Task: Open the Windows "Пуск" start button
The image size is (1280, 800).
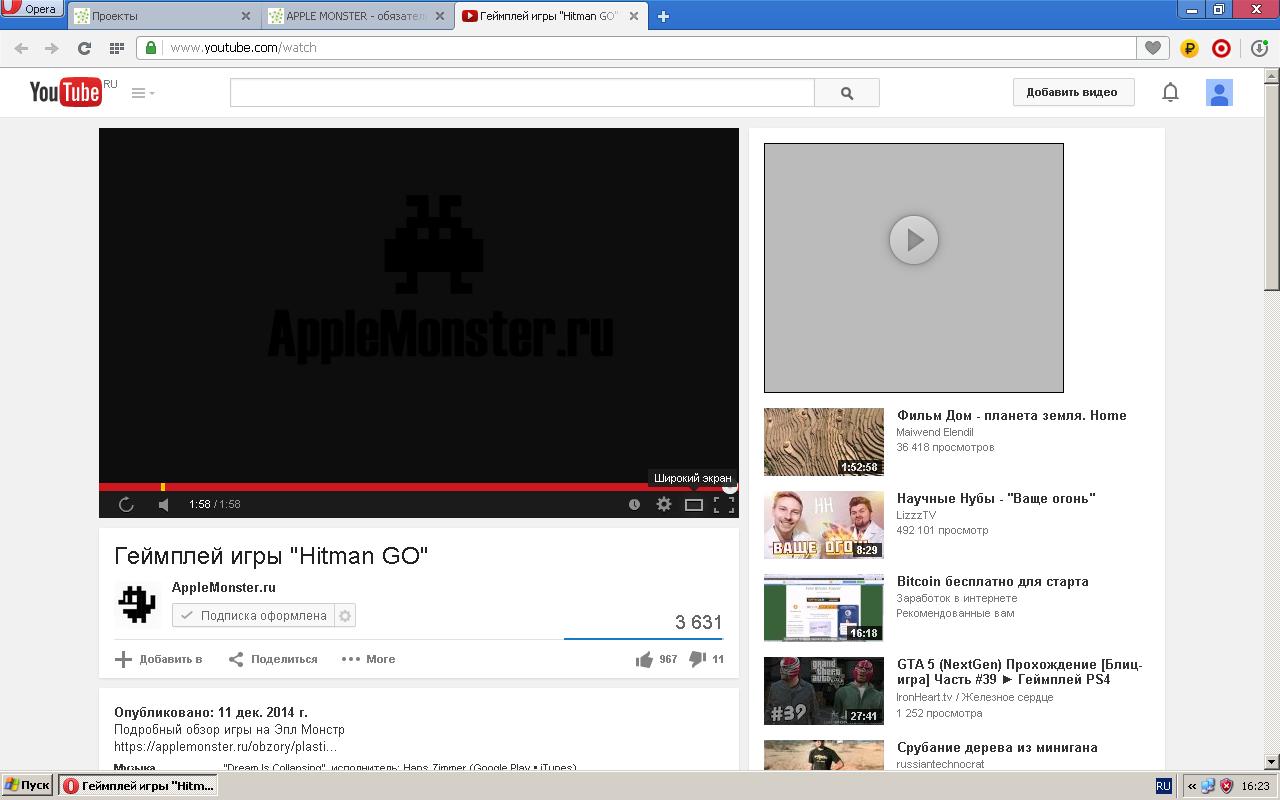Action: pos(27,786)
